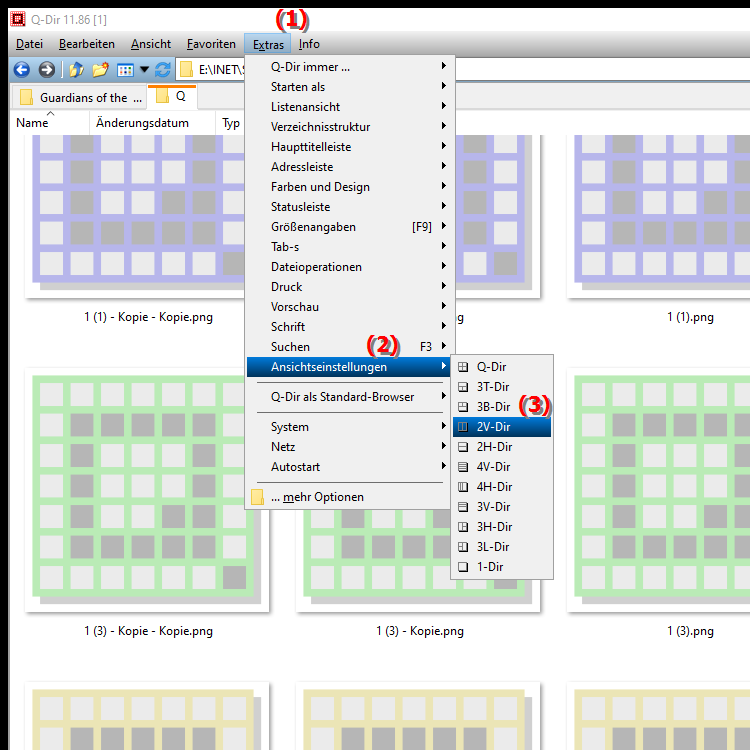
Task: Expand the Listenansicht submenu
Action: [350, 107]
